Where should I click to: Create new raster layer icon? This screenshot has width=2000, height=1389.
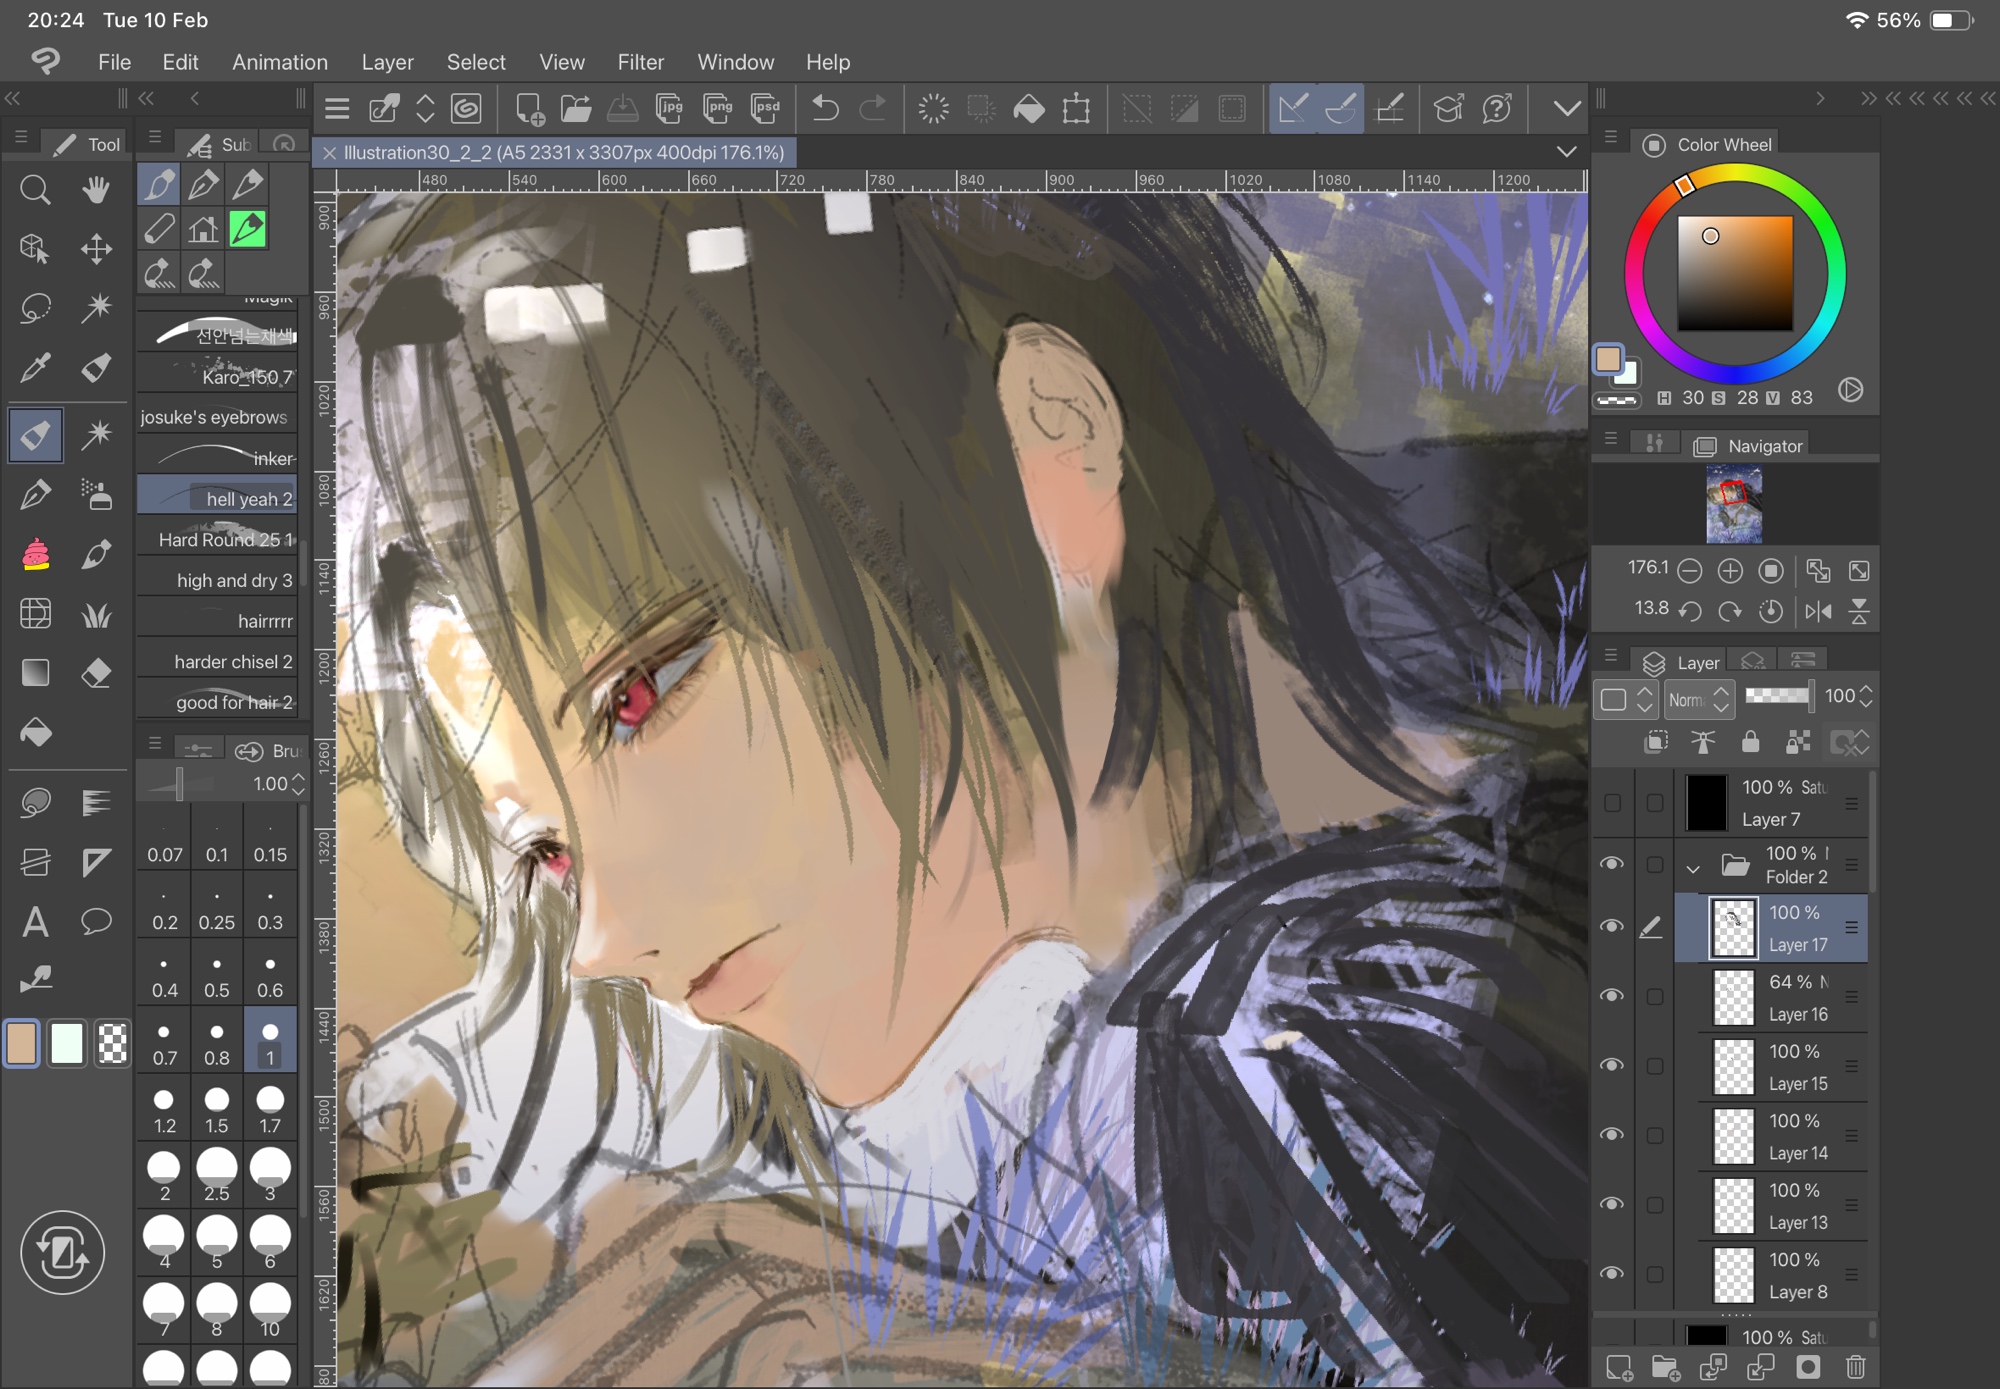tap(1618, 1366)
